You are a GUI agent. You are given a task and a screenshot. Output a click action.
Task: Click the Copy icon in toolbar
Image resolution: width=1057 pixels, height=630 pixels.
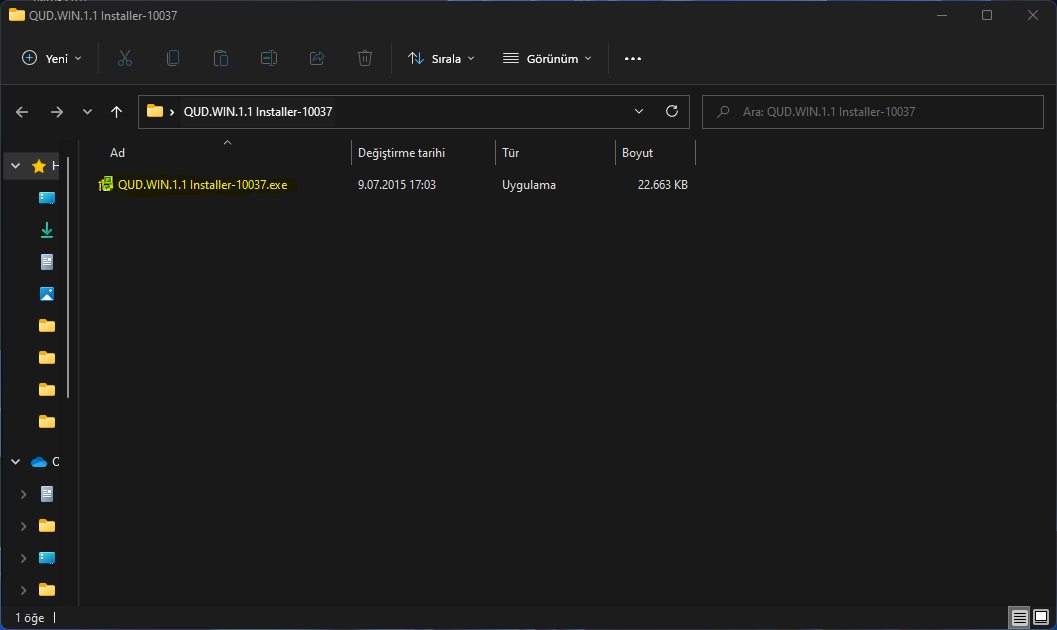[173, 59]
